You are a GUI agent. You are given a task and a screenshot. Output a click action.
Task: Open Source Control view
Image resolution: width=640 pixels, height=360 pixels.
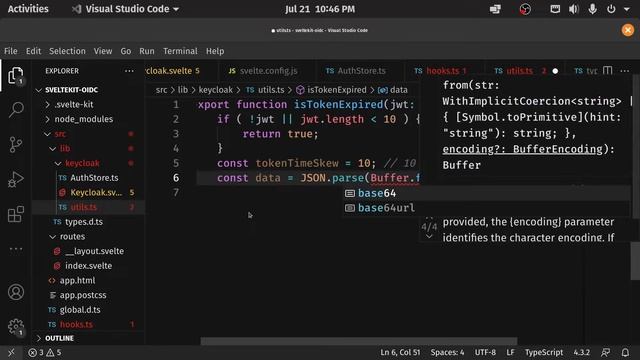tap(16, 144)
